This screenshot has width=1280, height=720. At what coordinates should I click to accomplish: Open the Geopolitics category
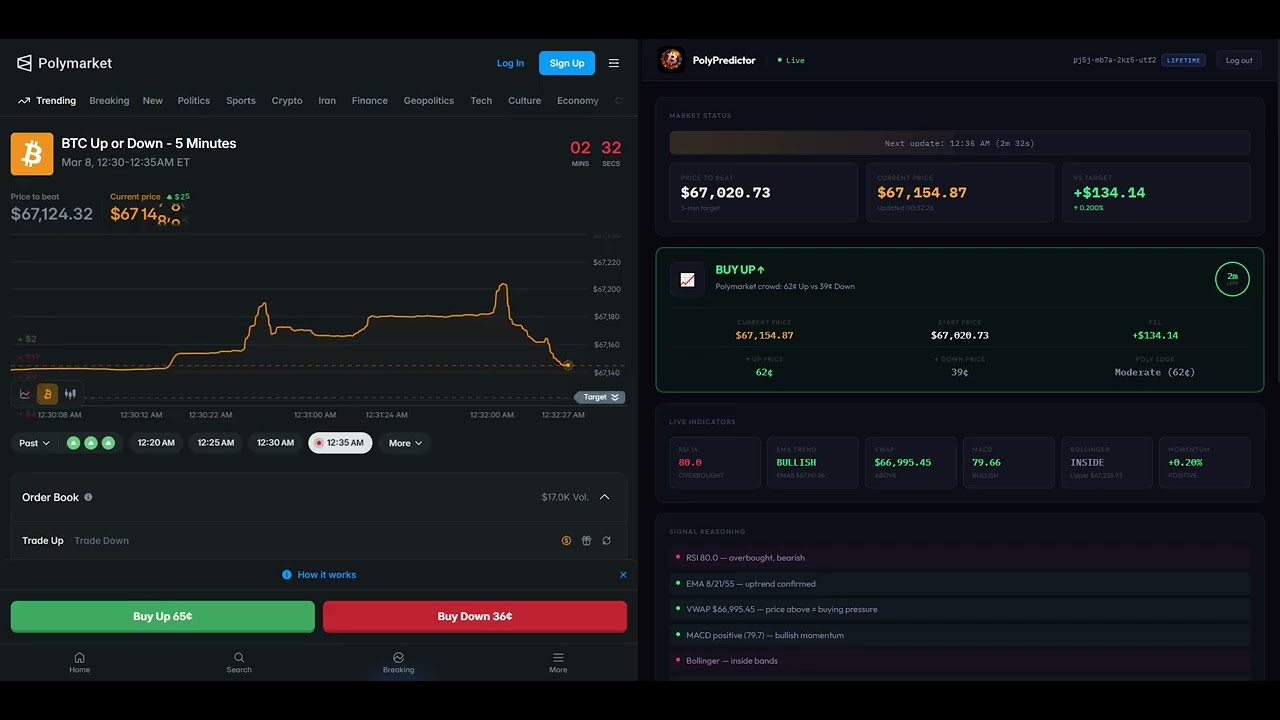429,101
